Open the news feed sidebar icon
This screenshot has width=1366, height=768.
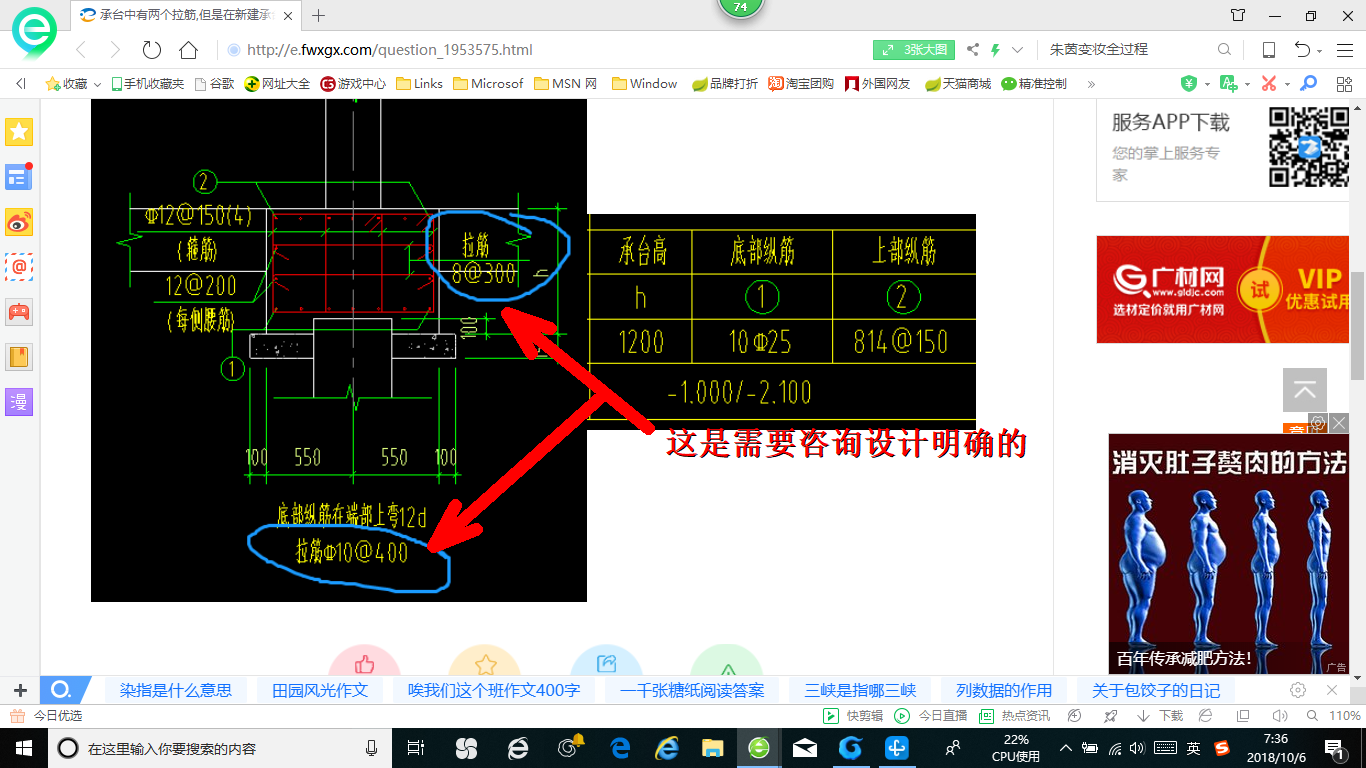(x=19, y=177)
